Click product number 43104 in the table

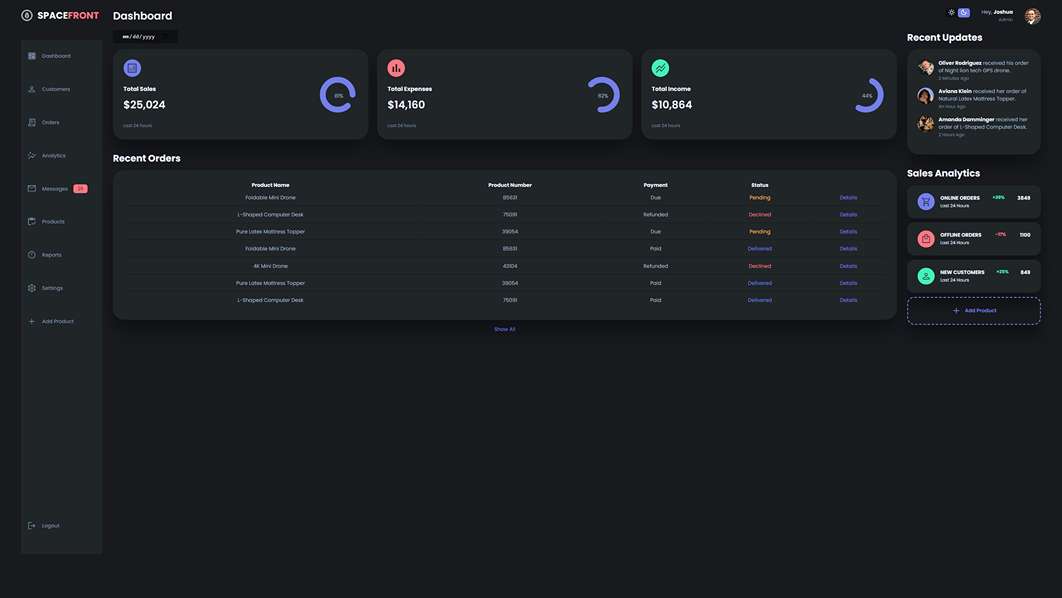[510, 266]
